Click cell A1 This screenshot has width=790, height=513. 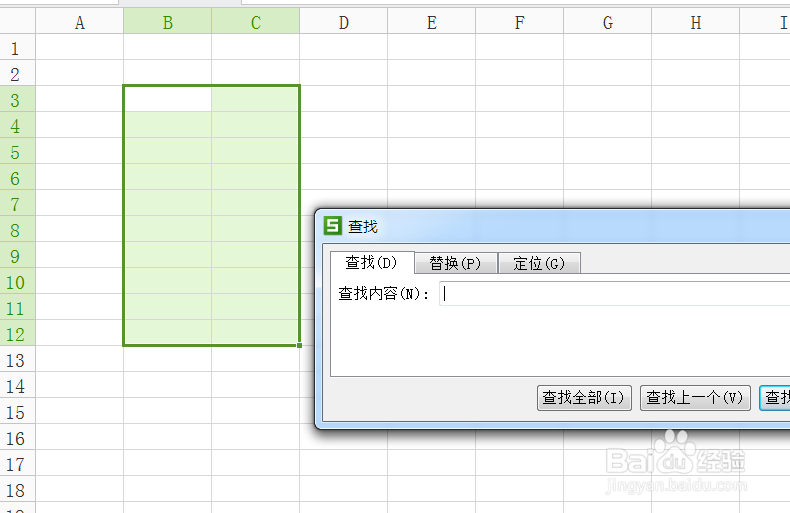[x=80, y=47]
